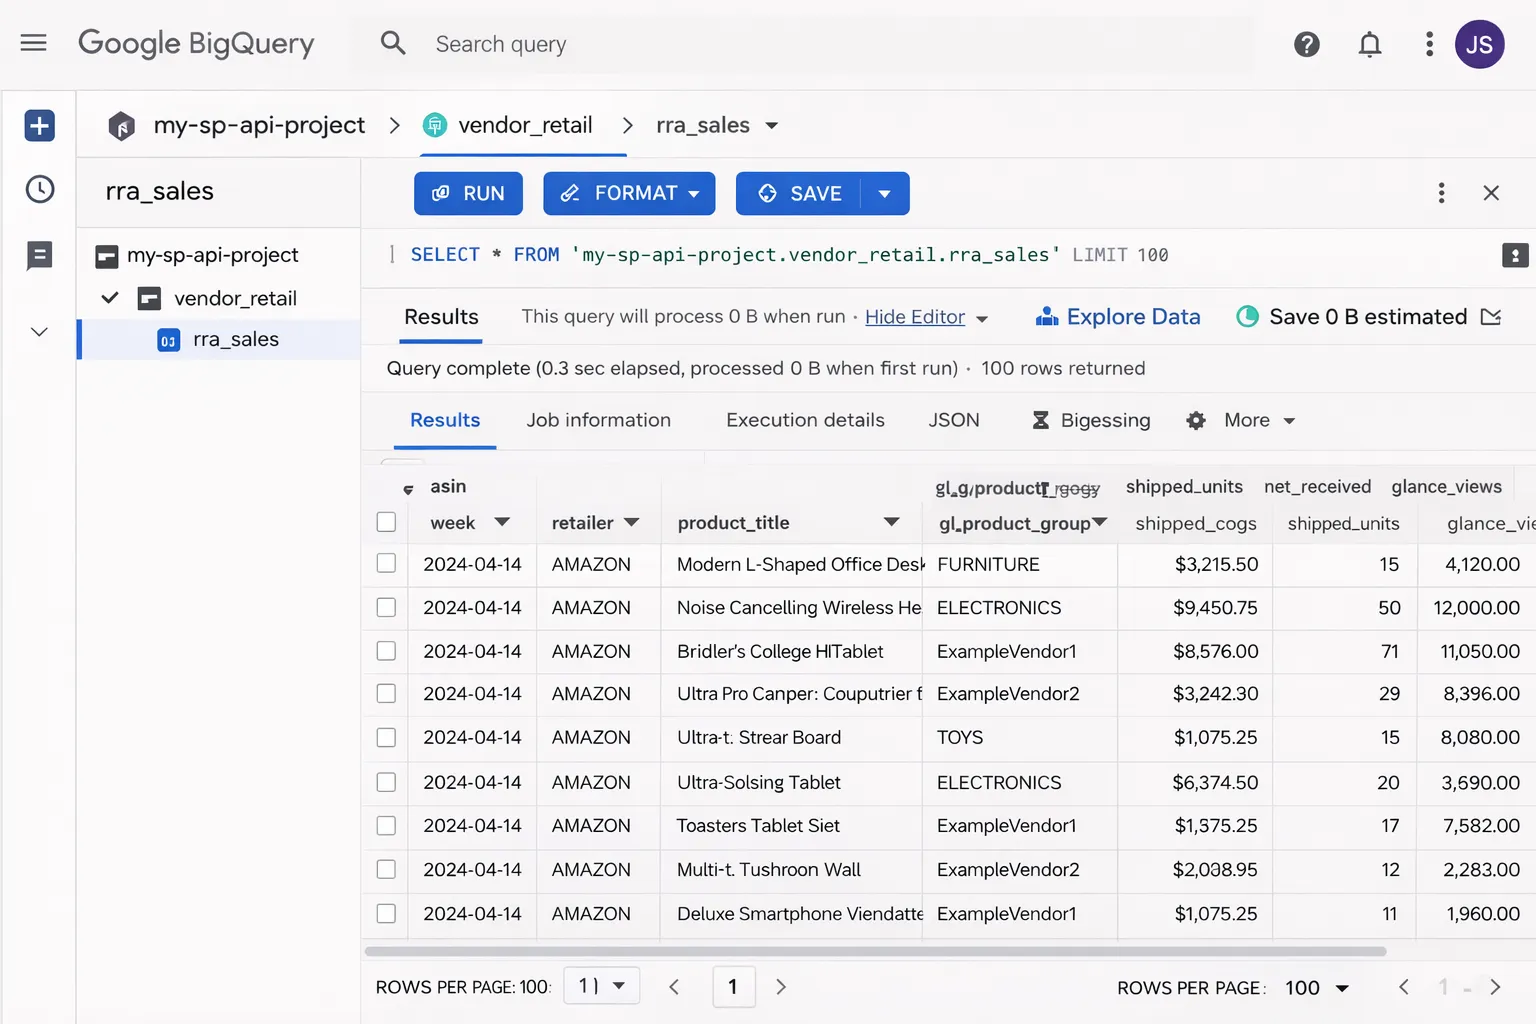Compose a new query with the plus icon

coord(38,125)
